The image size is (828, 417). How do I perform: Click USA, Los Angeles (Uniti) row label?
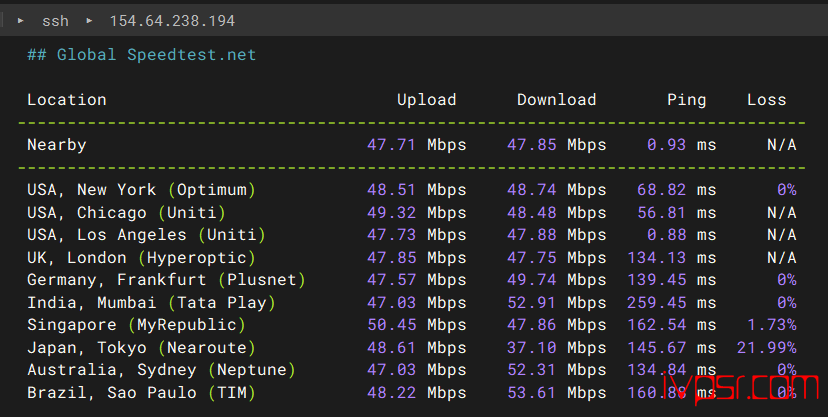[x=146, y=235]
